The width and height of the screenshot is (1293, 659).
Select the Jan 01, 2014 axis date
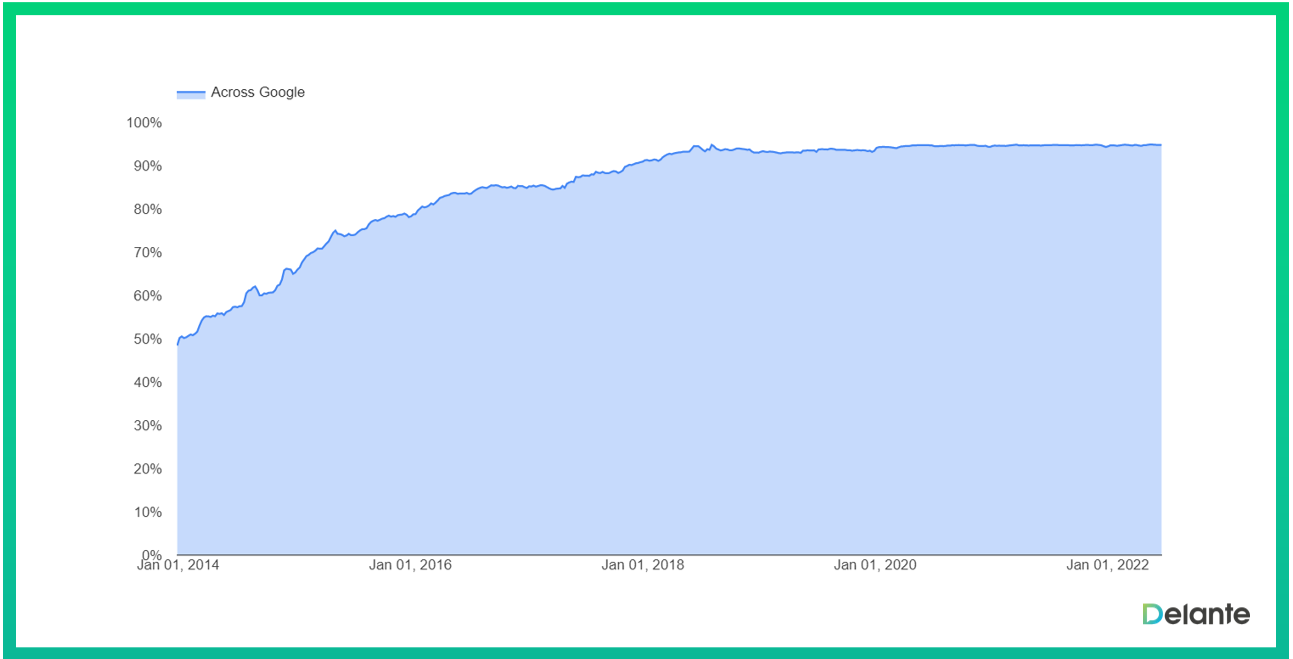point(178,565)
